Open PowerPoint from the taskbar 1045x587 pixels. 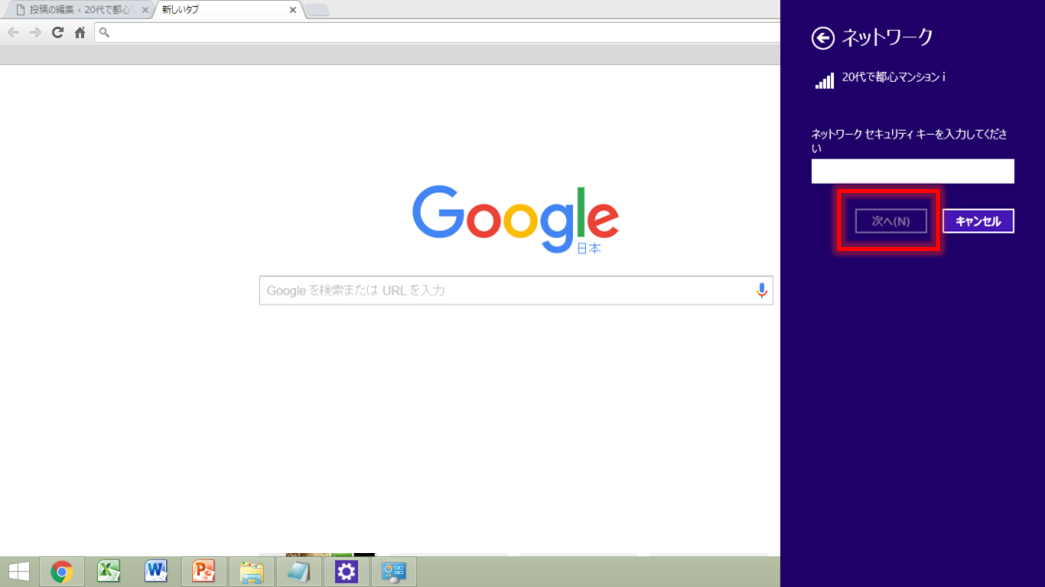(204, 571)
